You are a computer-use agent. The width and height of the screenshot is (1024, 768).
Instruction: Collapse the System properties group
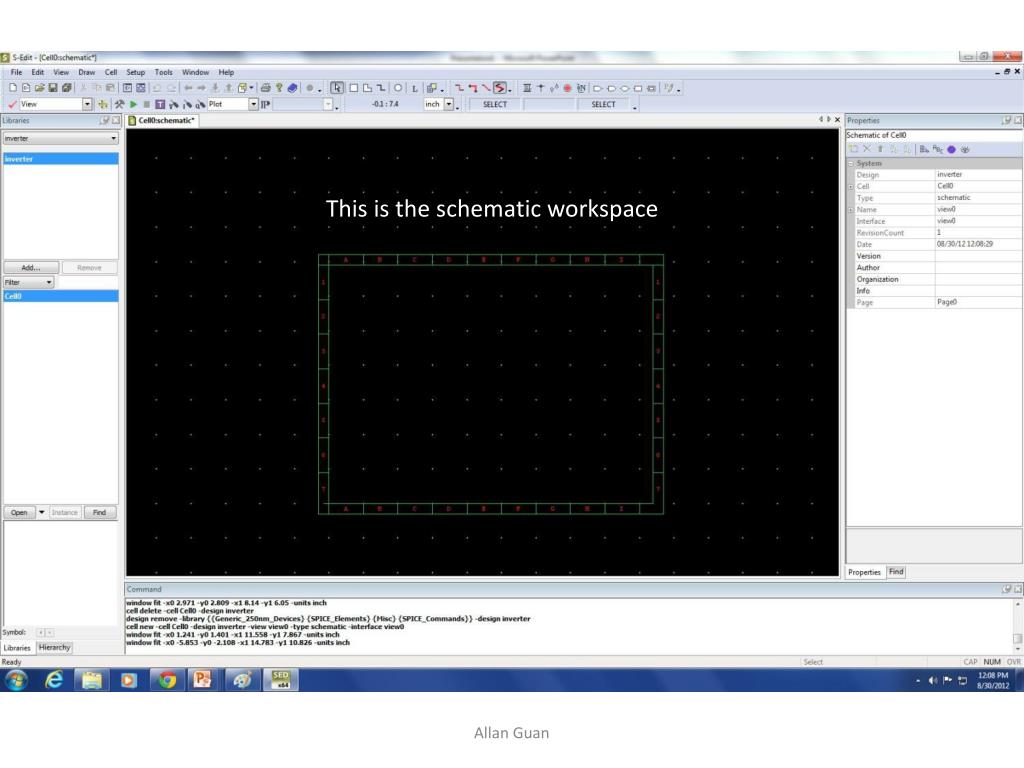click(851, 163)
